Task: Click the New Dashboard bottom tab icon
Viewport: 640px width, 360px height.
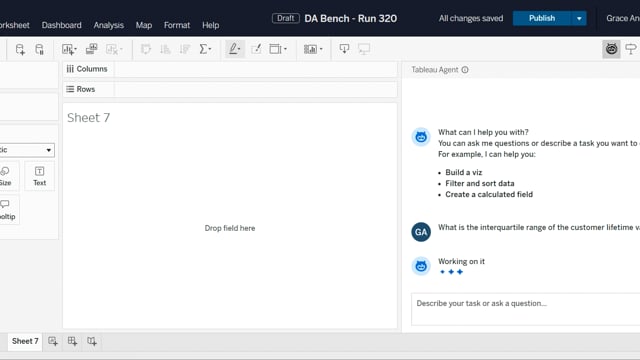Action: [x=73, y=341]
